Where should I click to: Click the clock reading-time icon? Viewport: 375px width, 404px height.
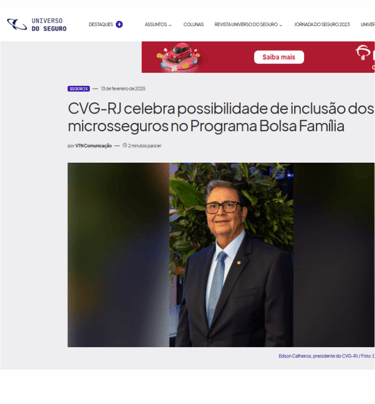[x=125, y=145]
